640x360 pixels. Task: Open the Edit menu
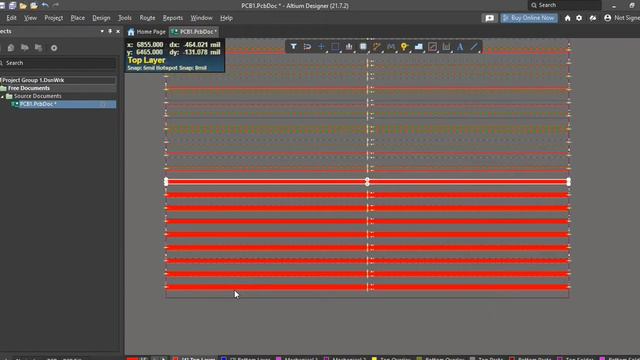[x=11, y=18]
